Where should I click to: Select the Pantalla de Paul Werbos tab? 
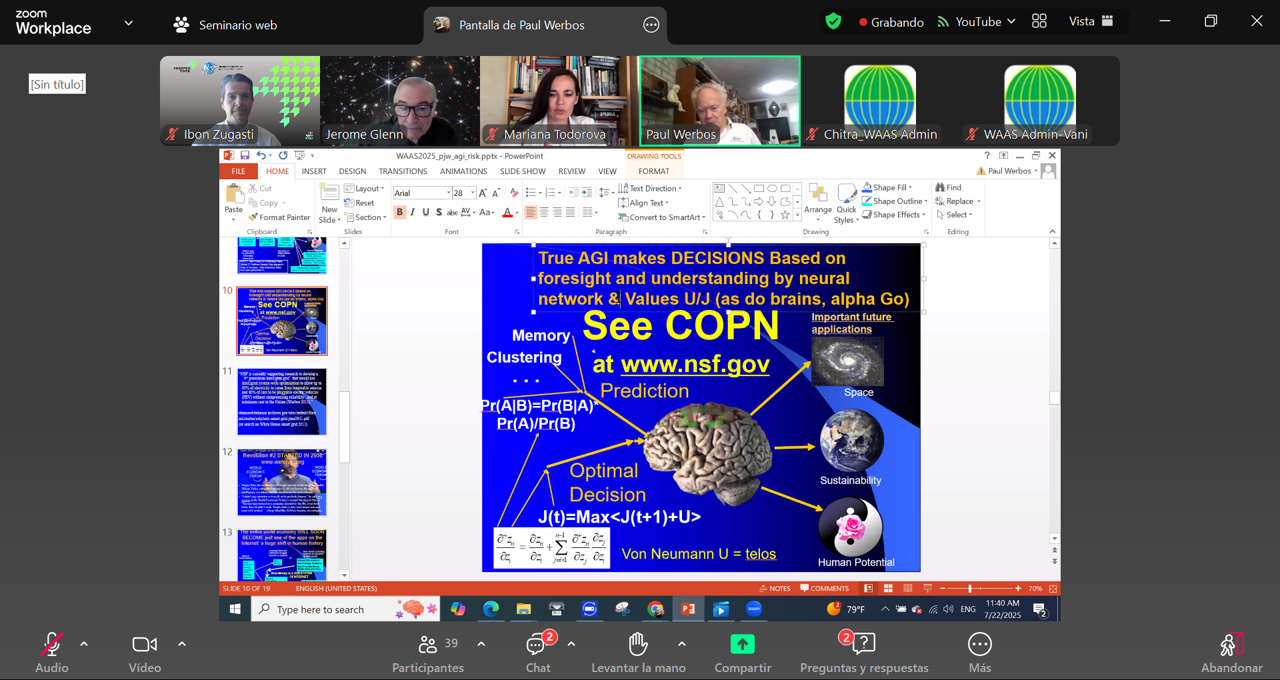pyautogui.click(x=522, y=25)
